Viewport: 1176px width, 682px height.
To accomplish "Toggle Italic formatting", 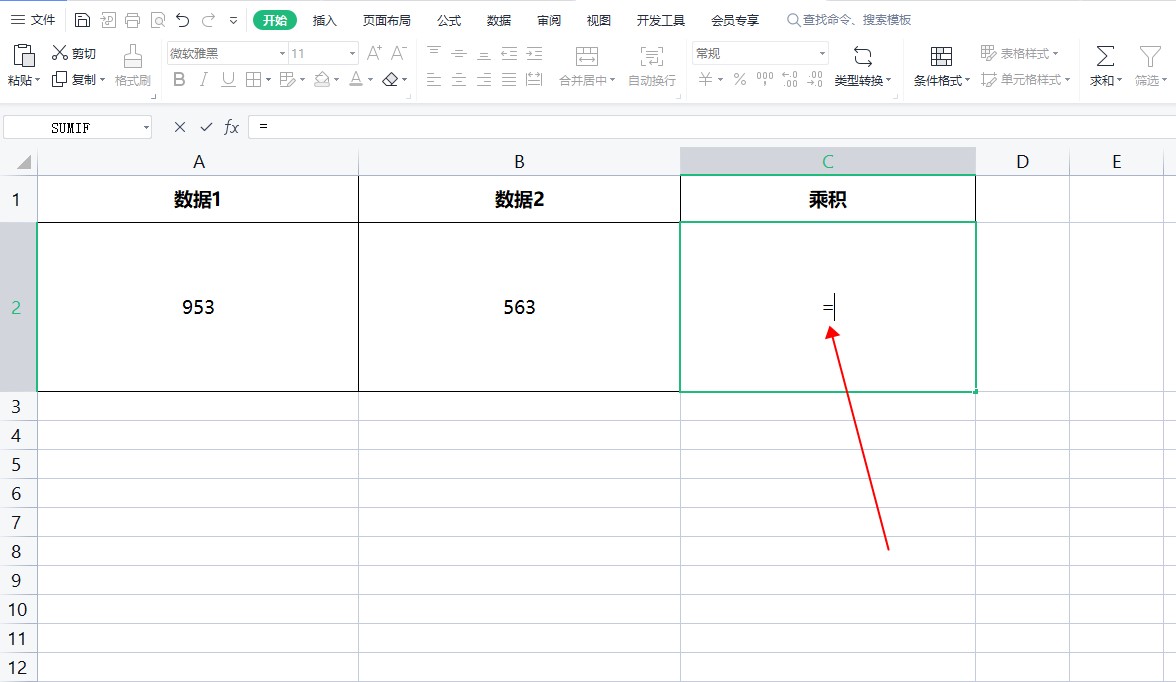I will click(x=204, y=80).
